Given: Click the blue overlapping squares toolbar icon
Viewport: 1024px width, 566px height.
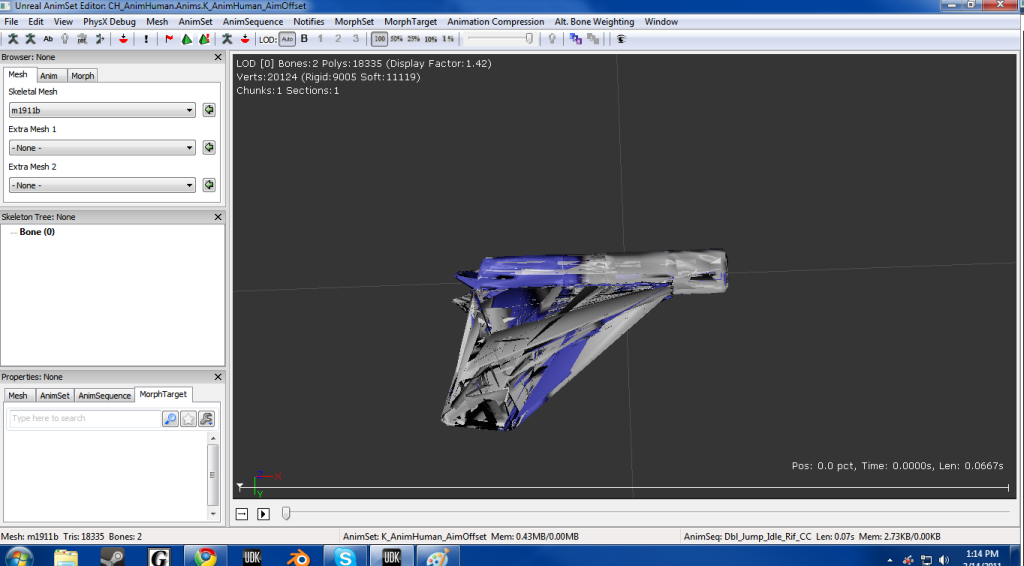Looking at the screenshot, I should tap(575, 39).
